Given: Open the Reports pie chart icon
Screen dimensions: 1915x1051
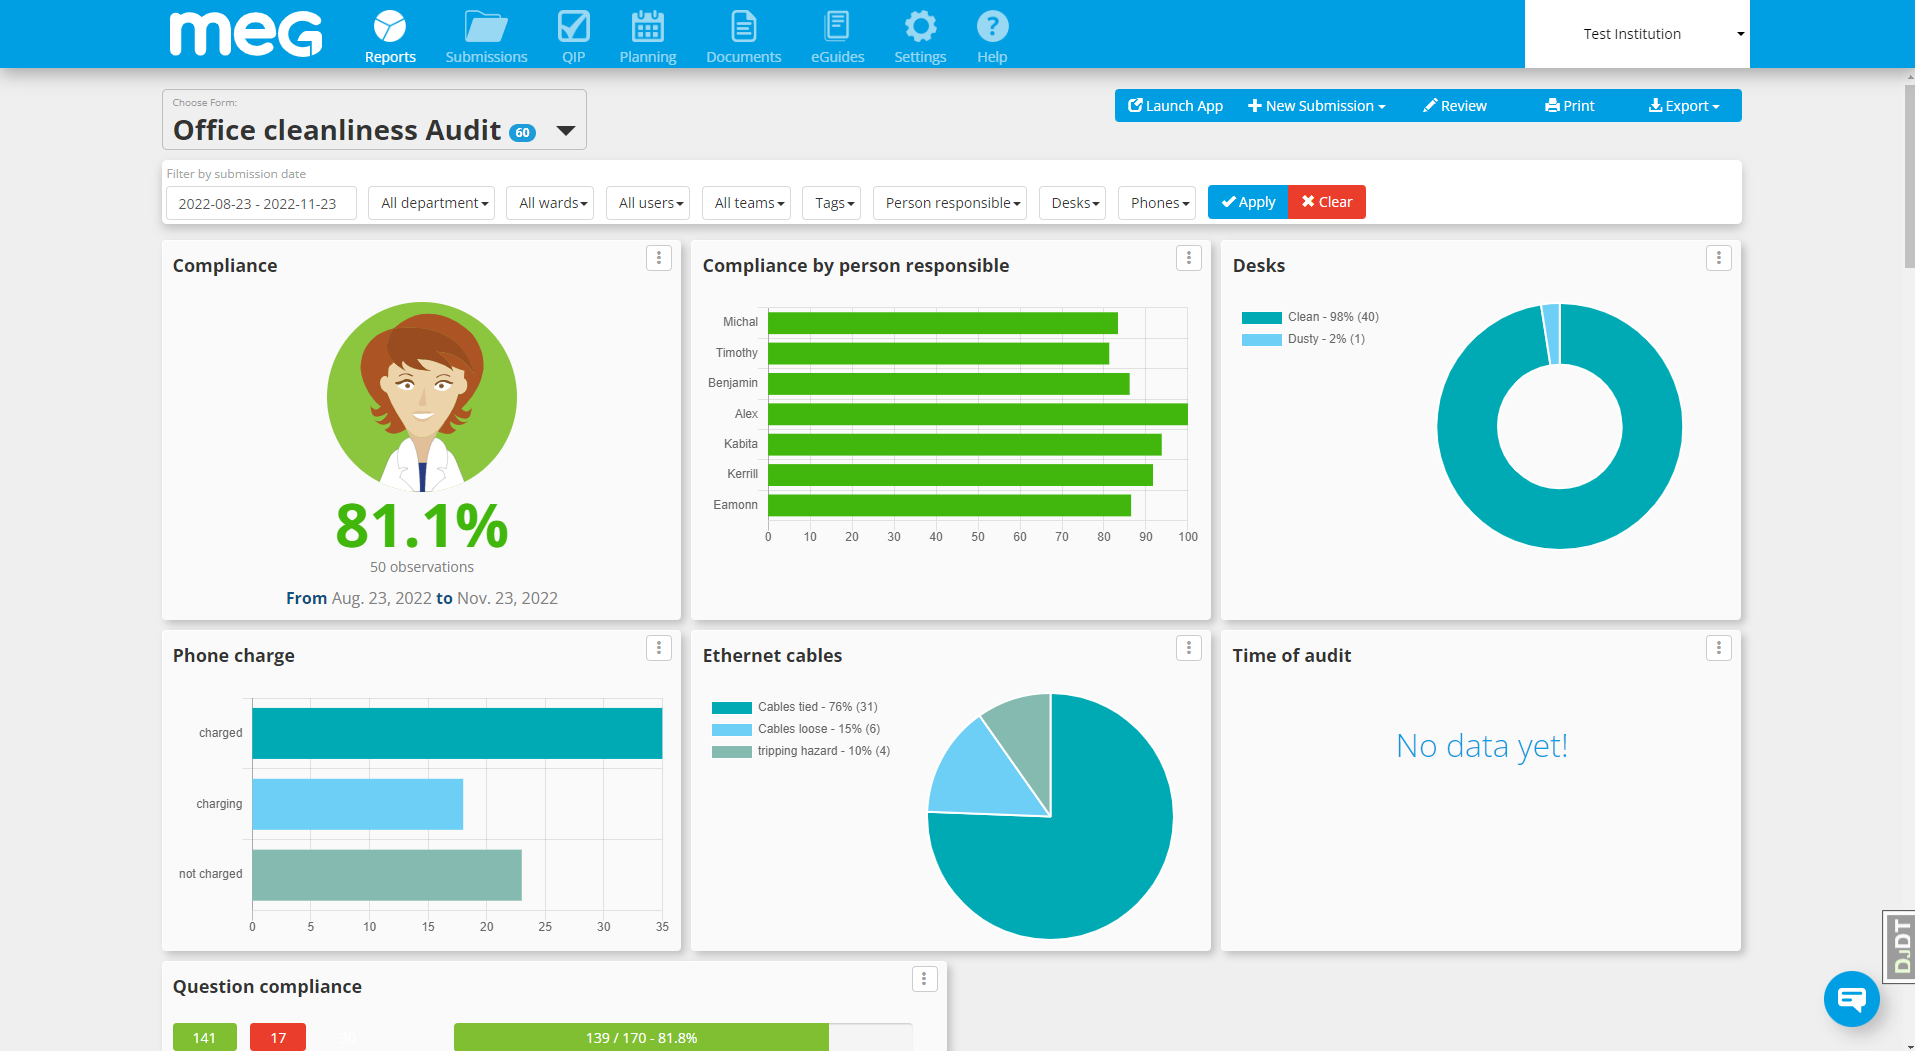Looking at the screenshot, I should 390,27.
